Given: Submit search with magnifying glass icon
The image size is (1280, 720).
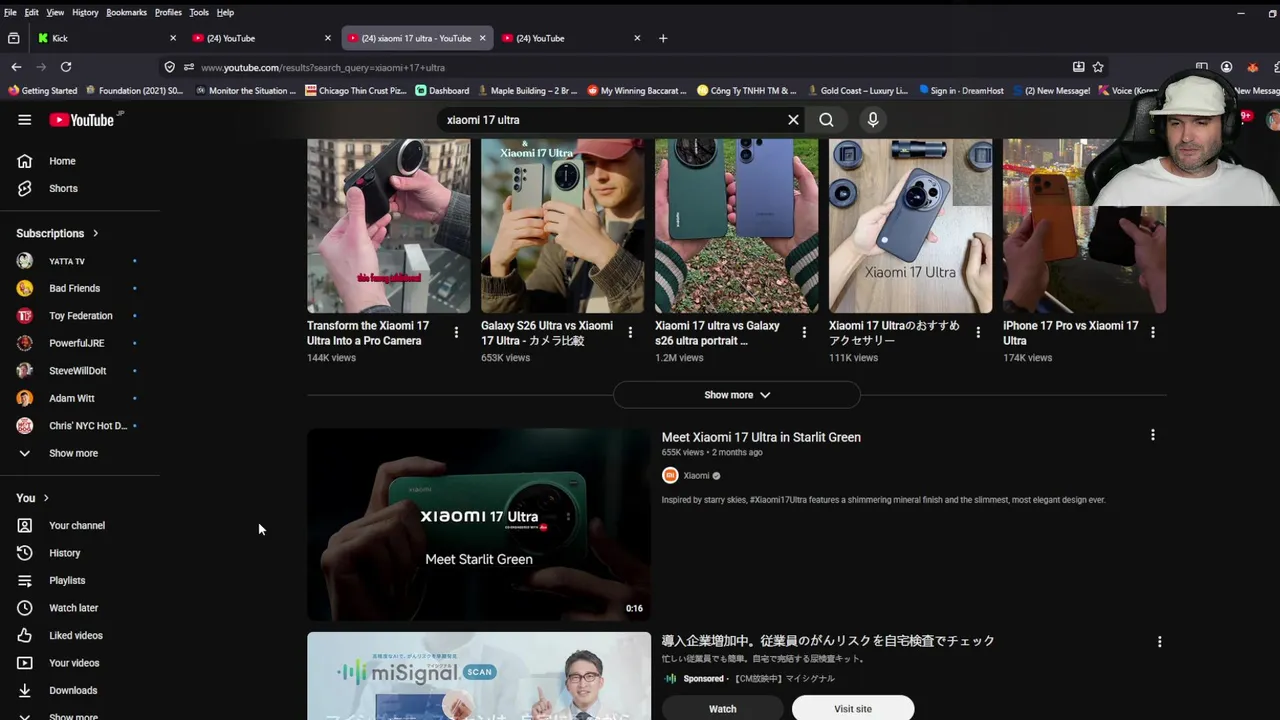Looking at the screenshot, I should click(826, 120).
